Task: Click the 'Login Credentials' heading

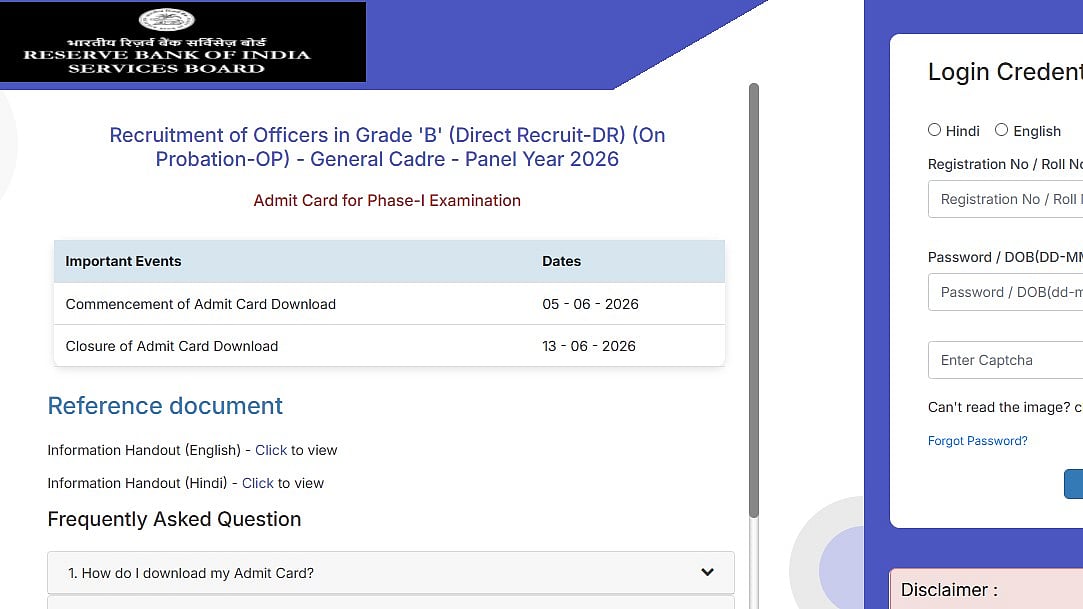Action: pos(1006,72)
